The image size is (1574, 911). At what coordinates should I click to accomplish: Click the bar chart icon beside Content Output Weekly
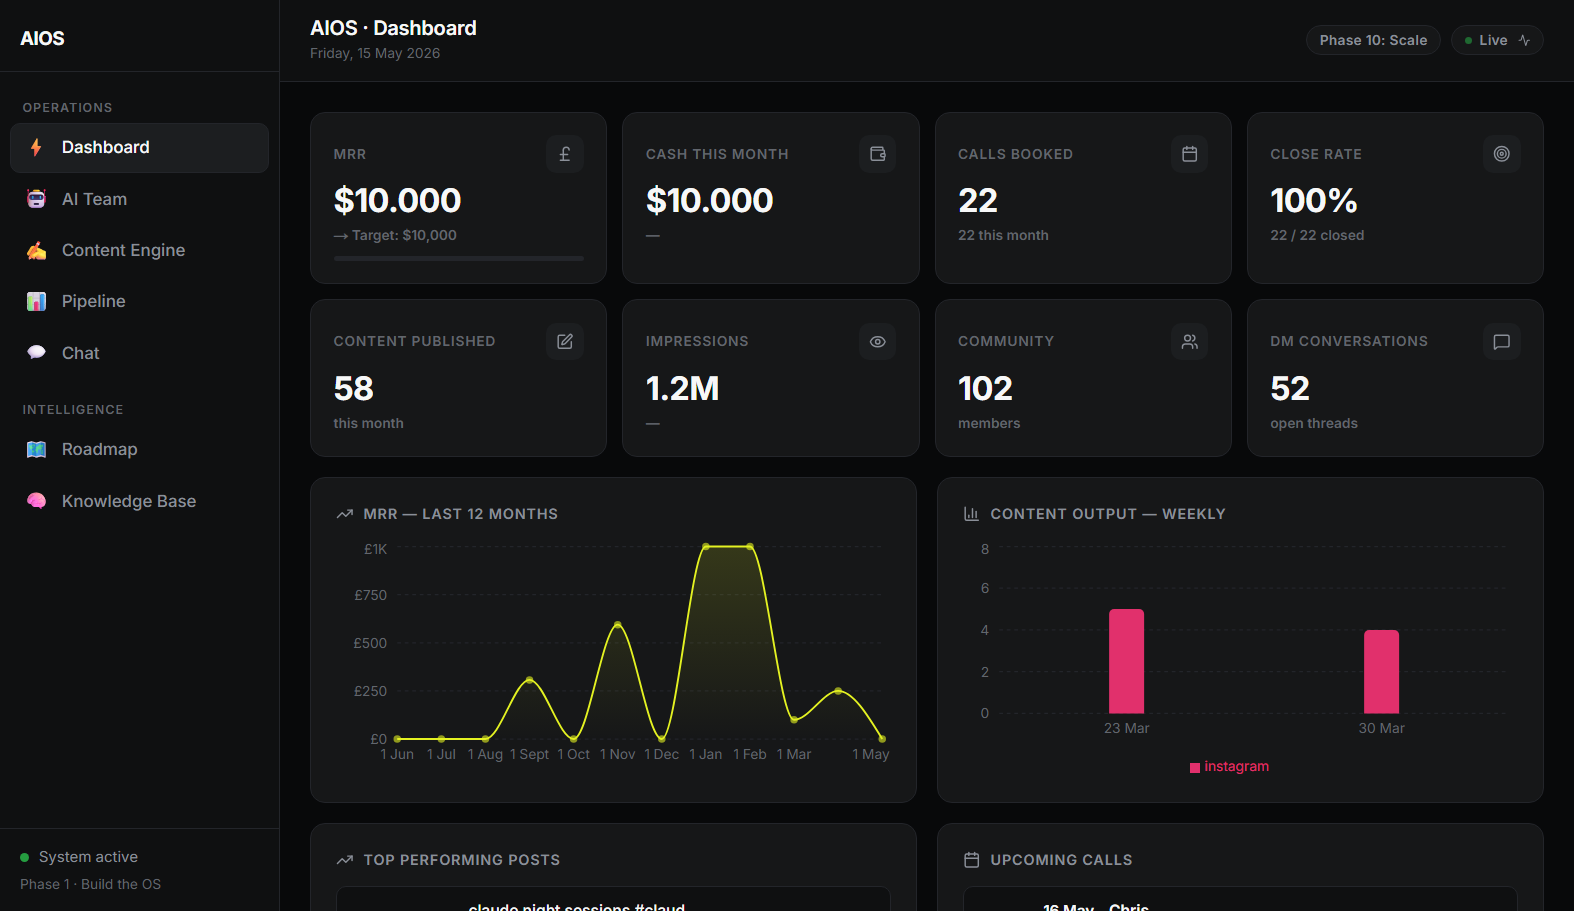pyautogui.click(x=971, y=514)
